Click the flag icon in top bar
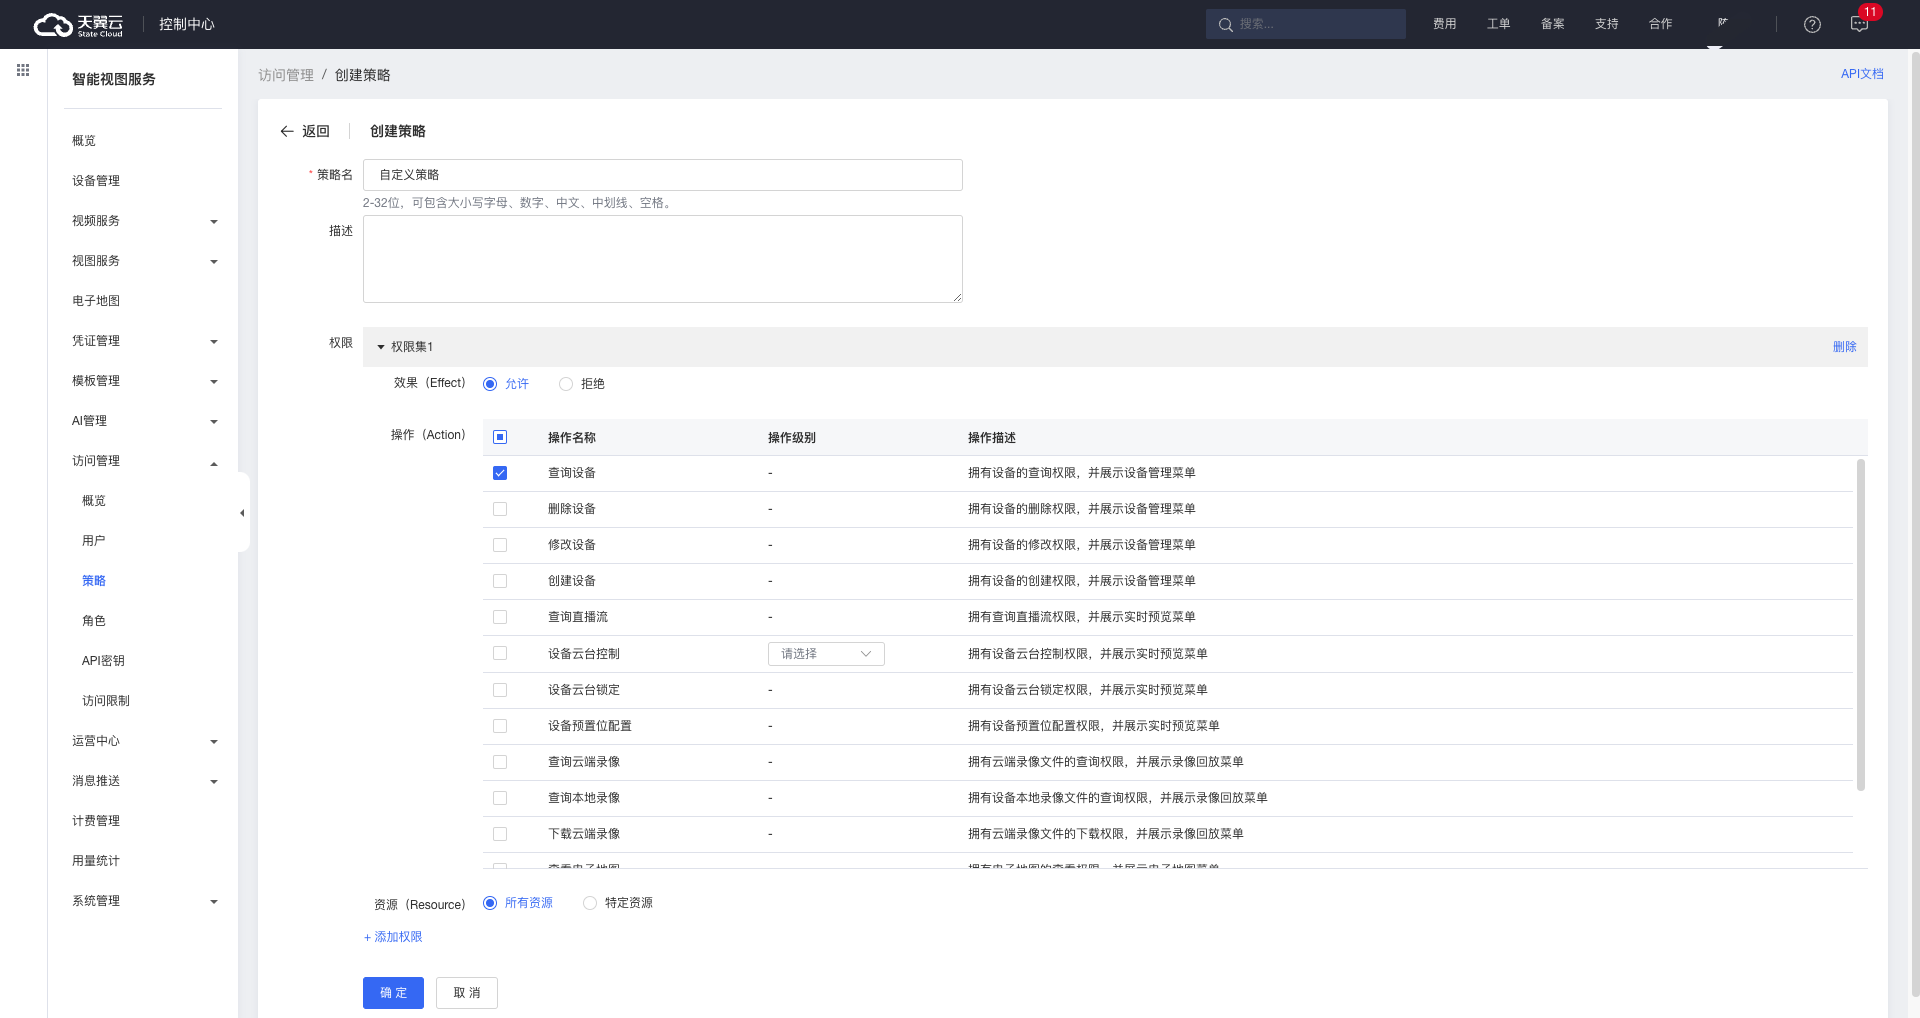Viewport: 1920px width, 1018px height. [x=1722, y=22]
